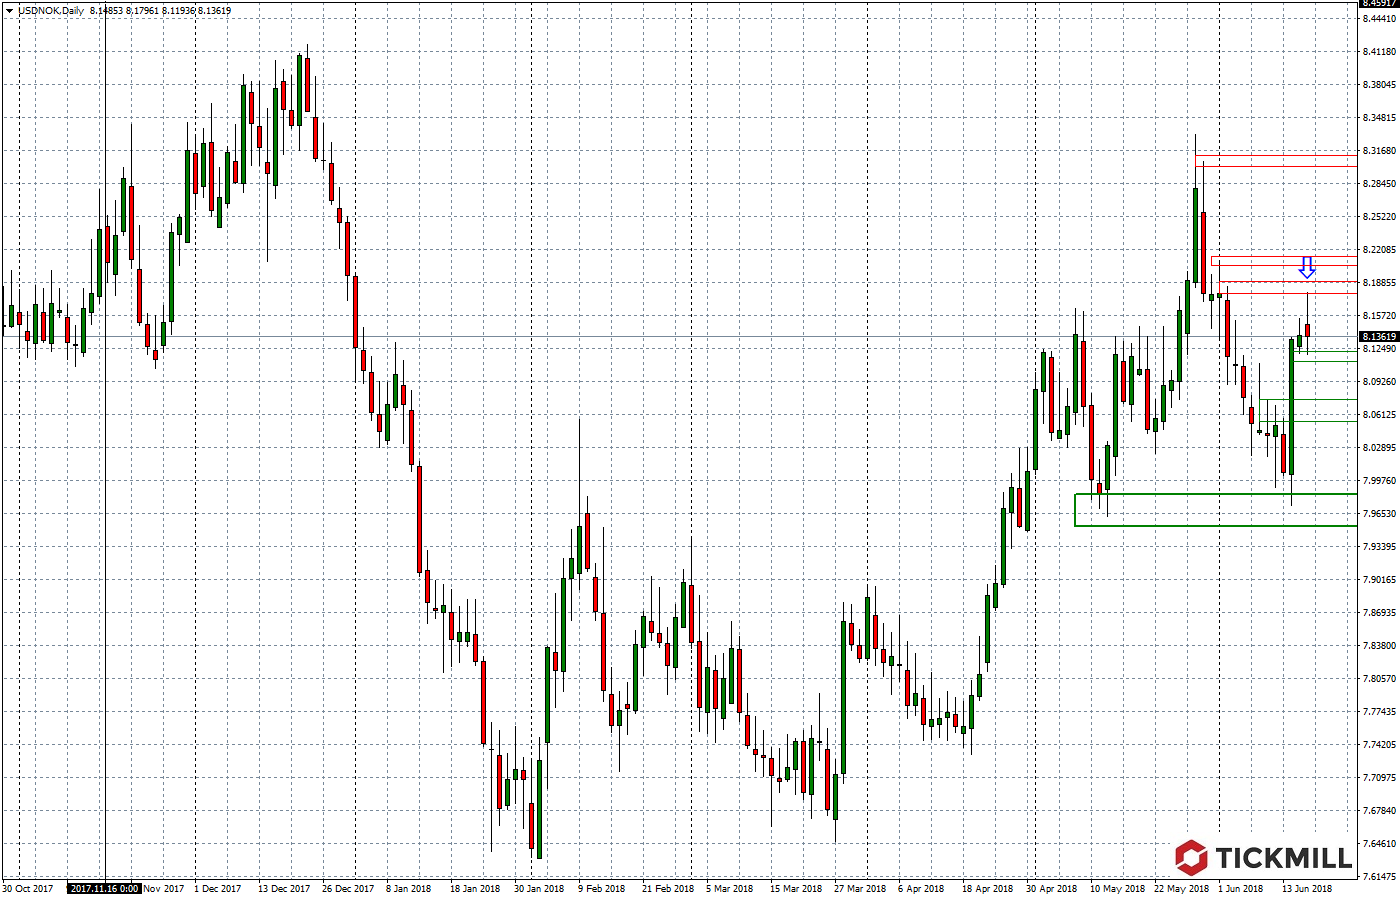1400x900 pixels.
Task: Click price scale value 8.38045
Action: tap(1379, 85)
